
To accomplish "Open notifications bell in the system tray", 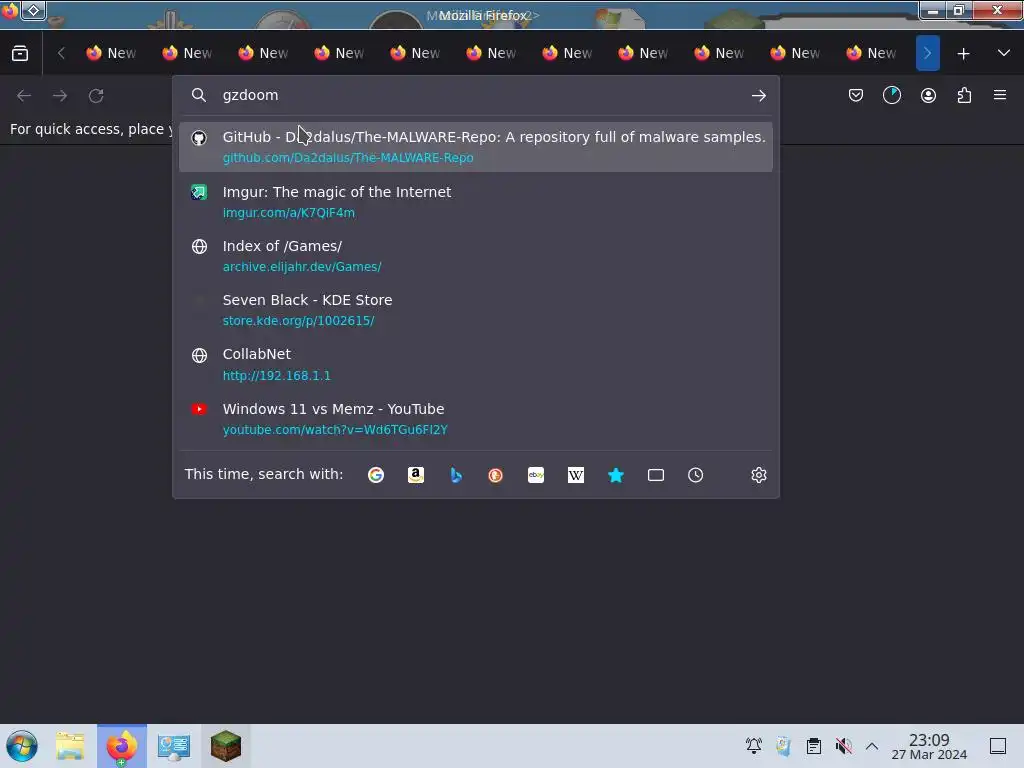I will tap(754, 746).
